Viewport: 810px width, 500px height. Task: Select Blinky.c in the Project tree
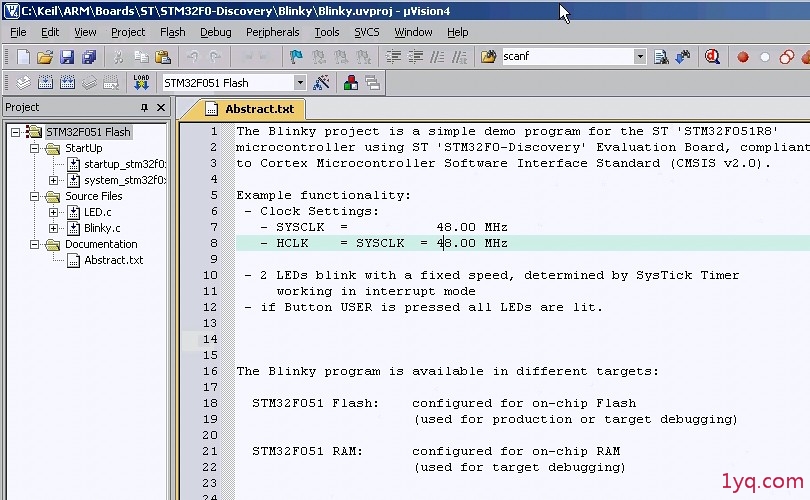[102, 228]
